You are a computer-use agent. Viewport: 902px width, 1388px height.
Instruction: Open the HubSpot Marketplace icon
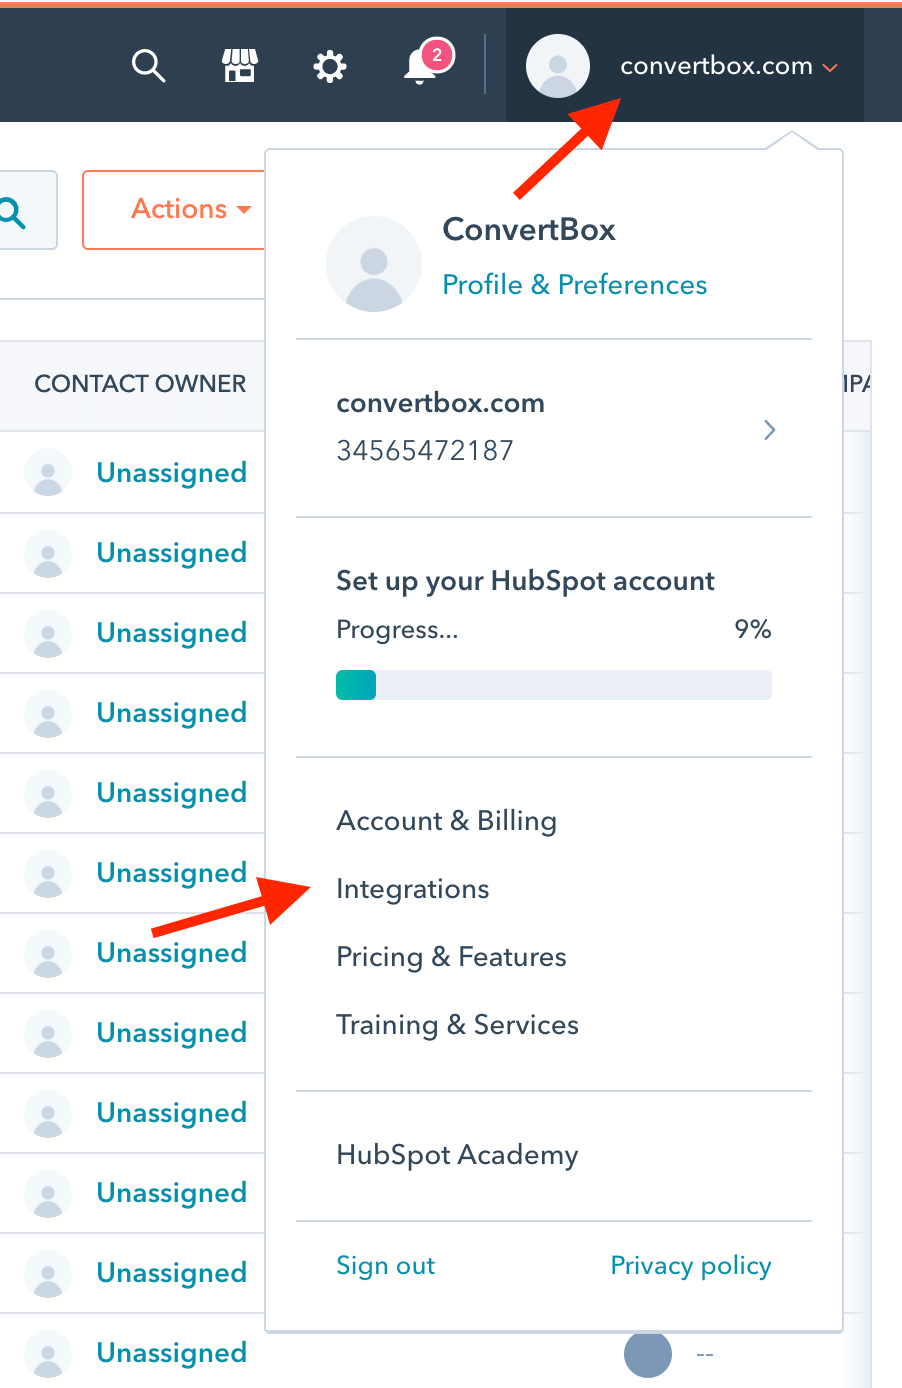pos(239,66)
